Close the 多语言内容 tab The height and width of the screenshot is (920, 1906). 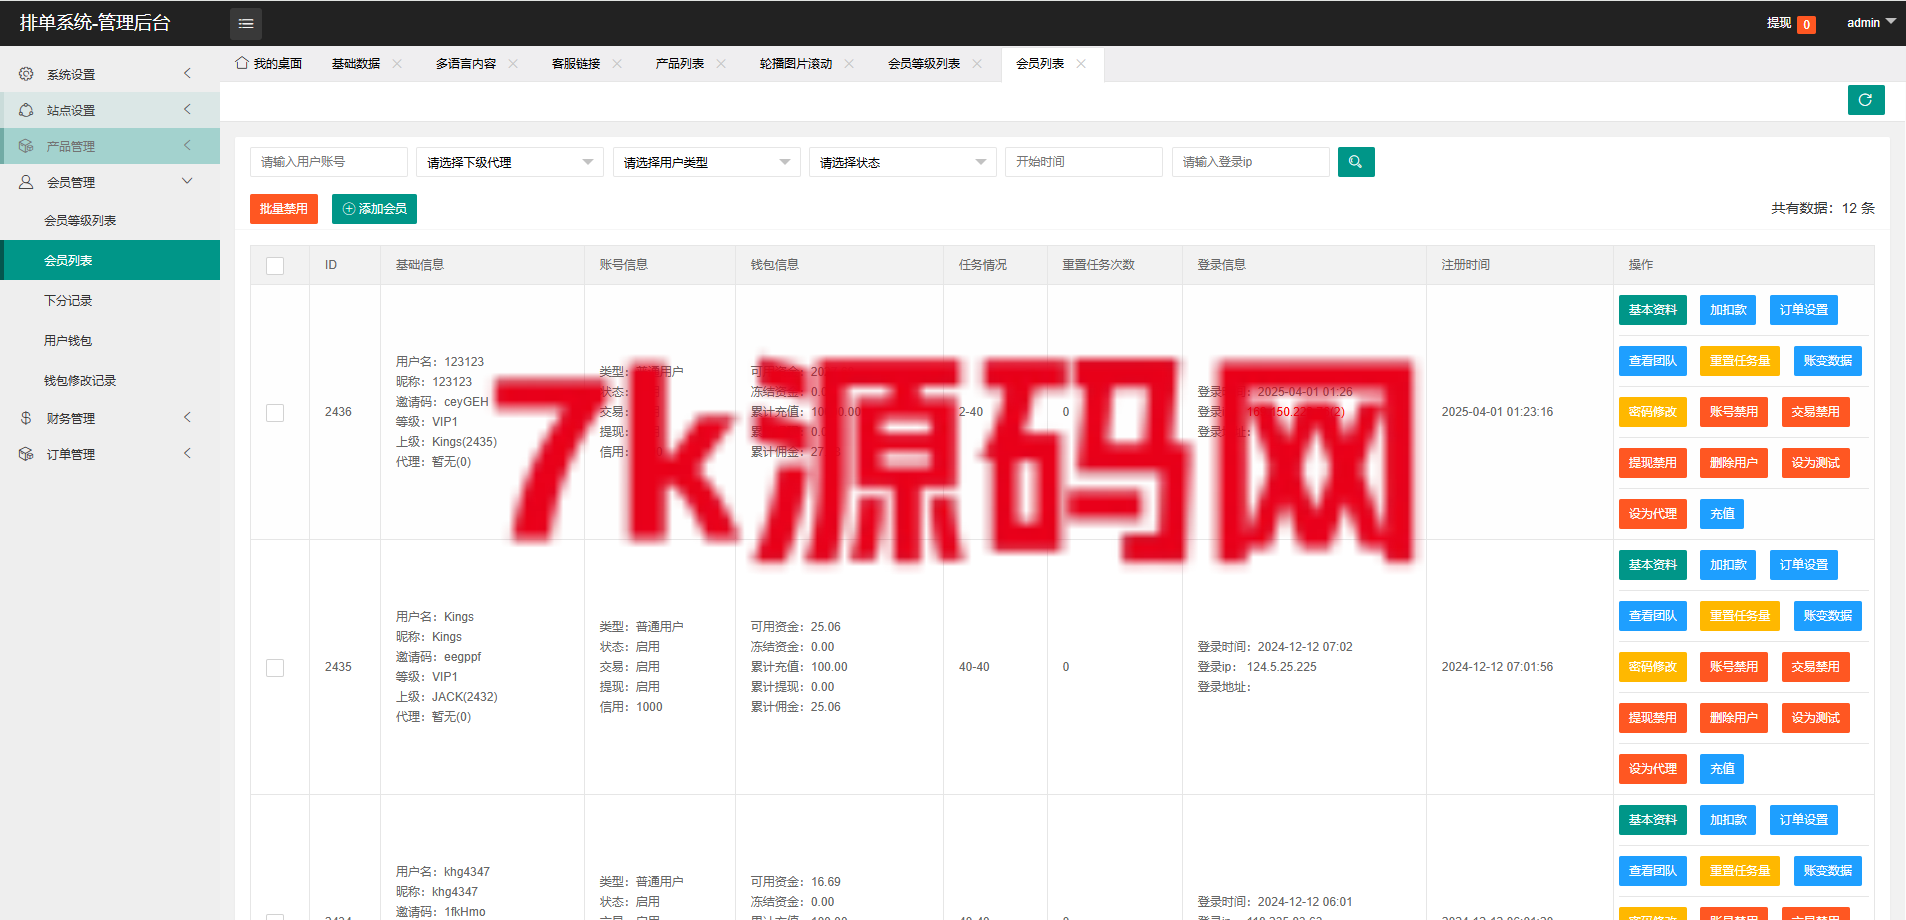[x=513, y=63]
